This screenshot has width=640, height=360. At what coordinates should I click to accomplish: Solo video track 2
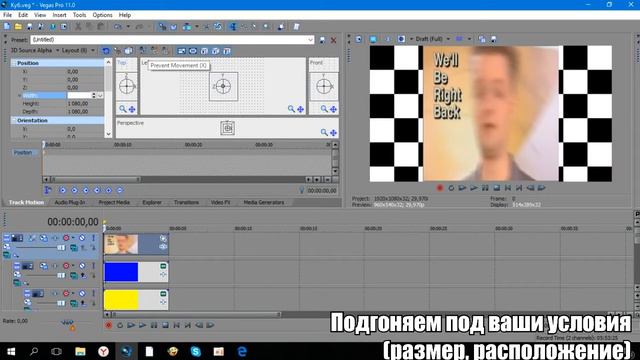pyautogui.click(x=93, y=266)
